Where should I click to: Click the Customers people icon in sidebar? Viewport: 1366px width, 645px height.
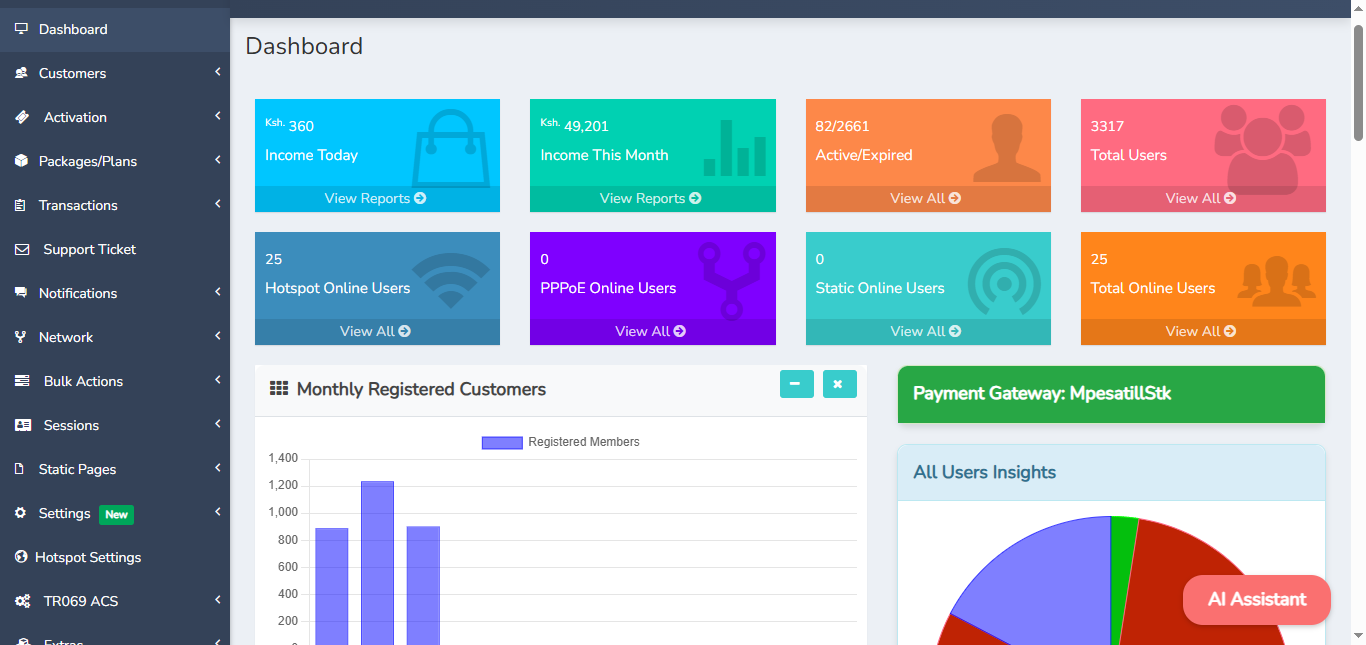coord(21,73)
